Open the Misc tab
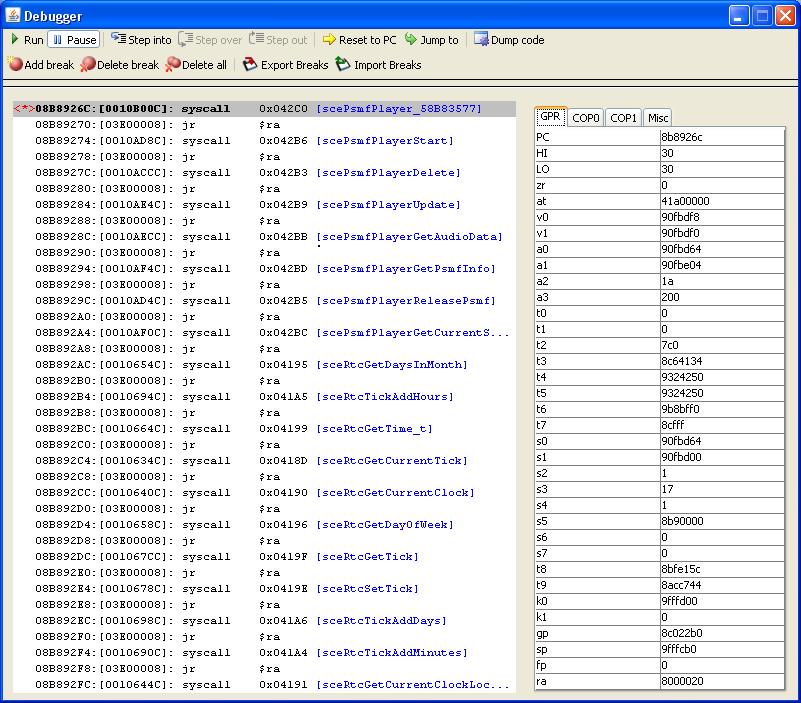801x703 pixels. (658, 118)
